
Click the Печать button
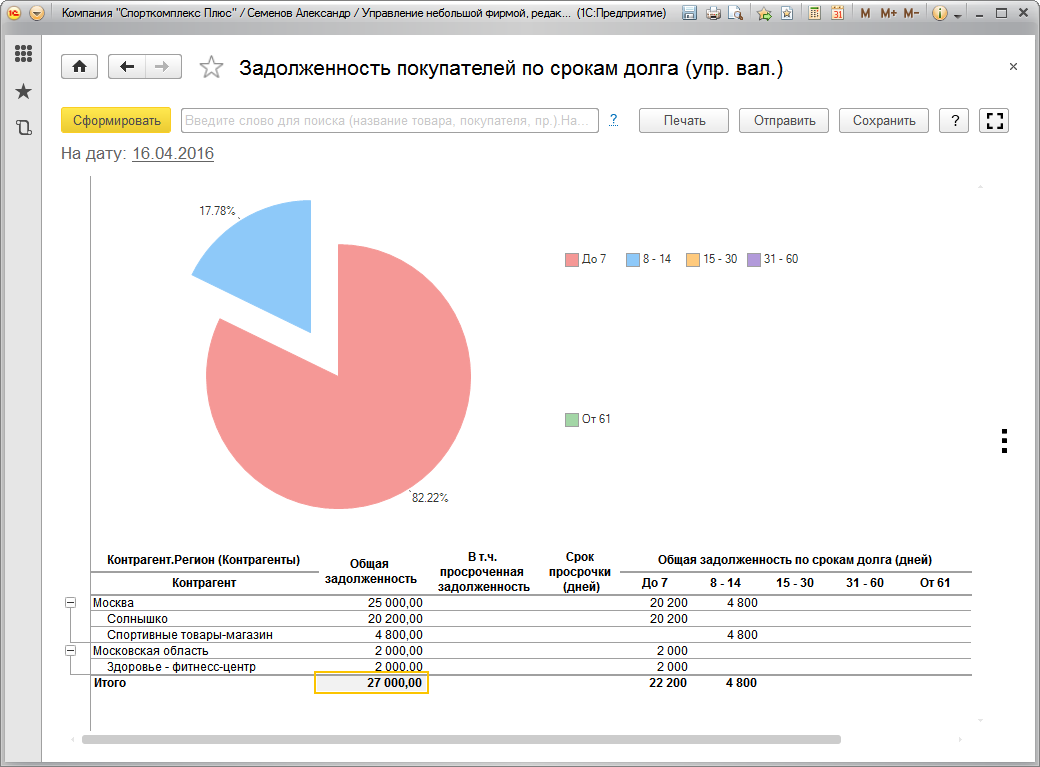pyautogui.click(x=684, y=121)
